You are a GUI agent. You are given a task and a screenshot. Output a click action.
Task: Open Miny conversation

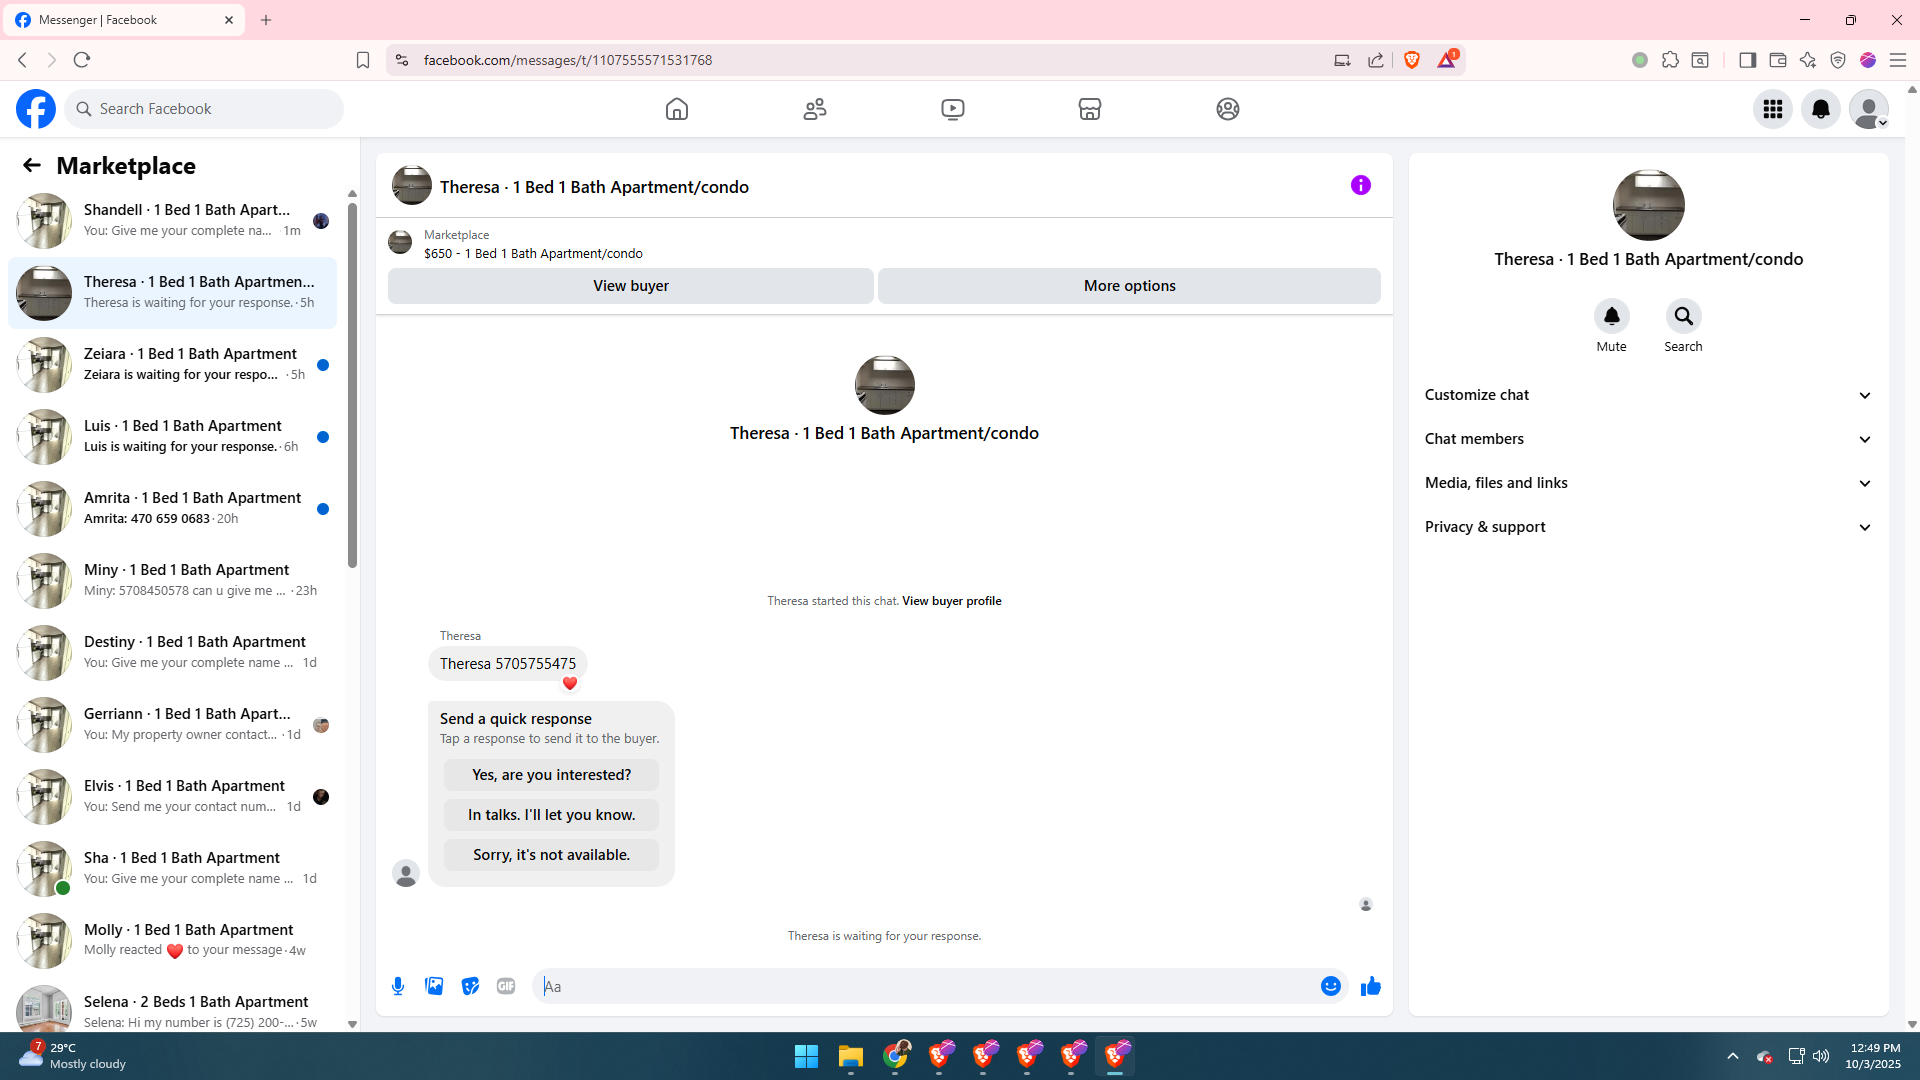point(172,580)
